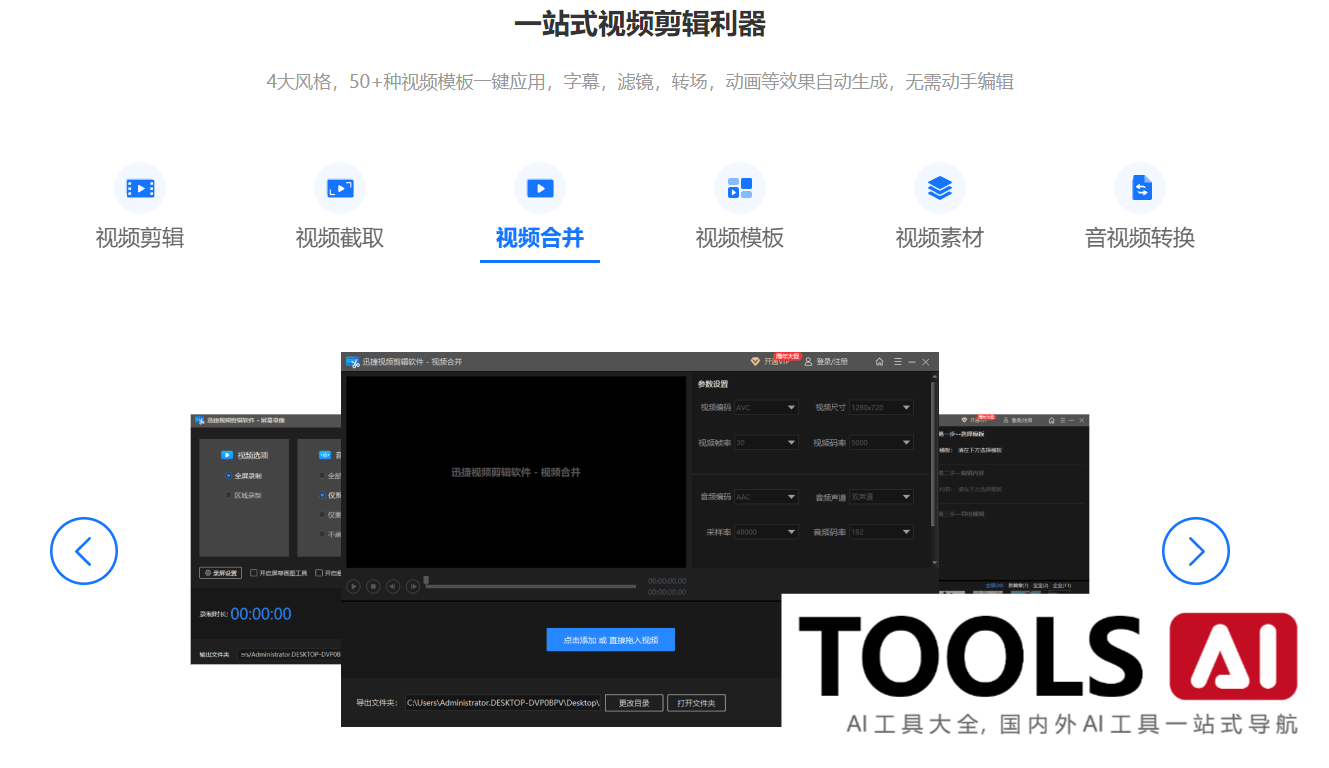Switch to the 视频合并 tab
This screenshot has width=1329, height=768.
tap(539, 237)
